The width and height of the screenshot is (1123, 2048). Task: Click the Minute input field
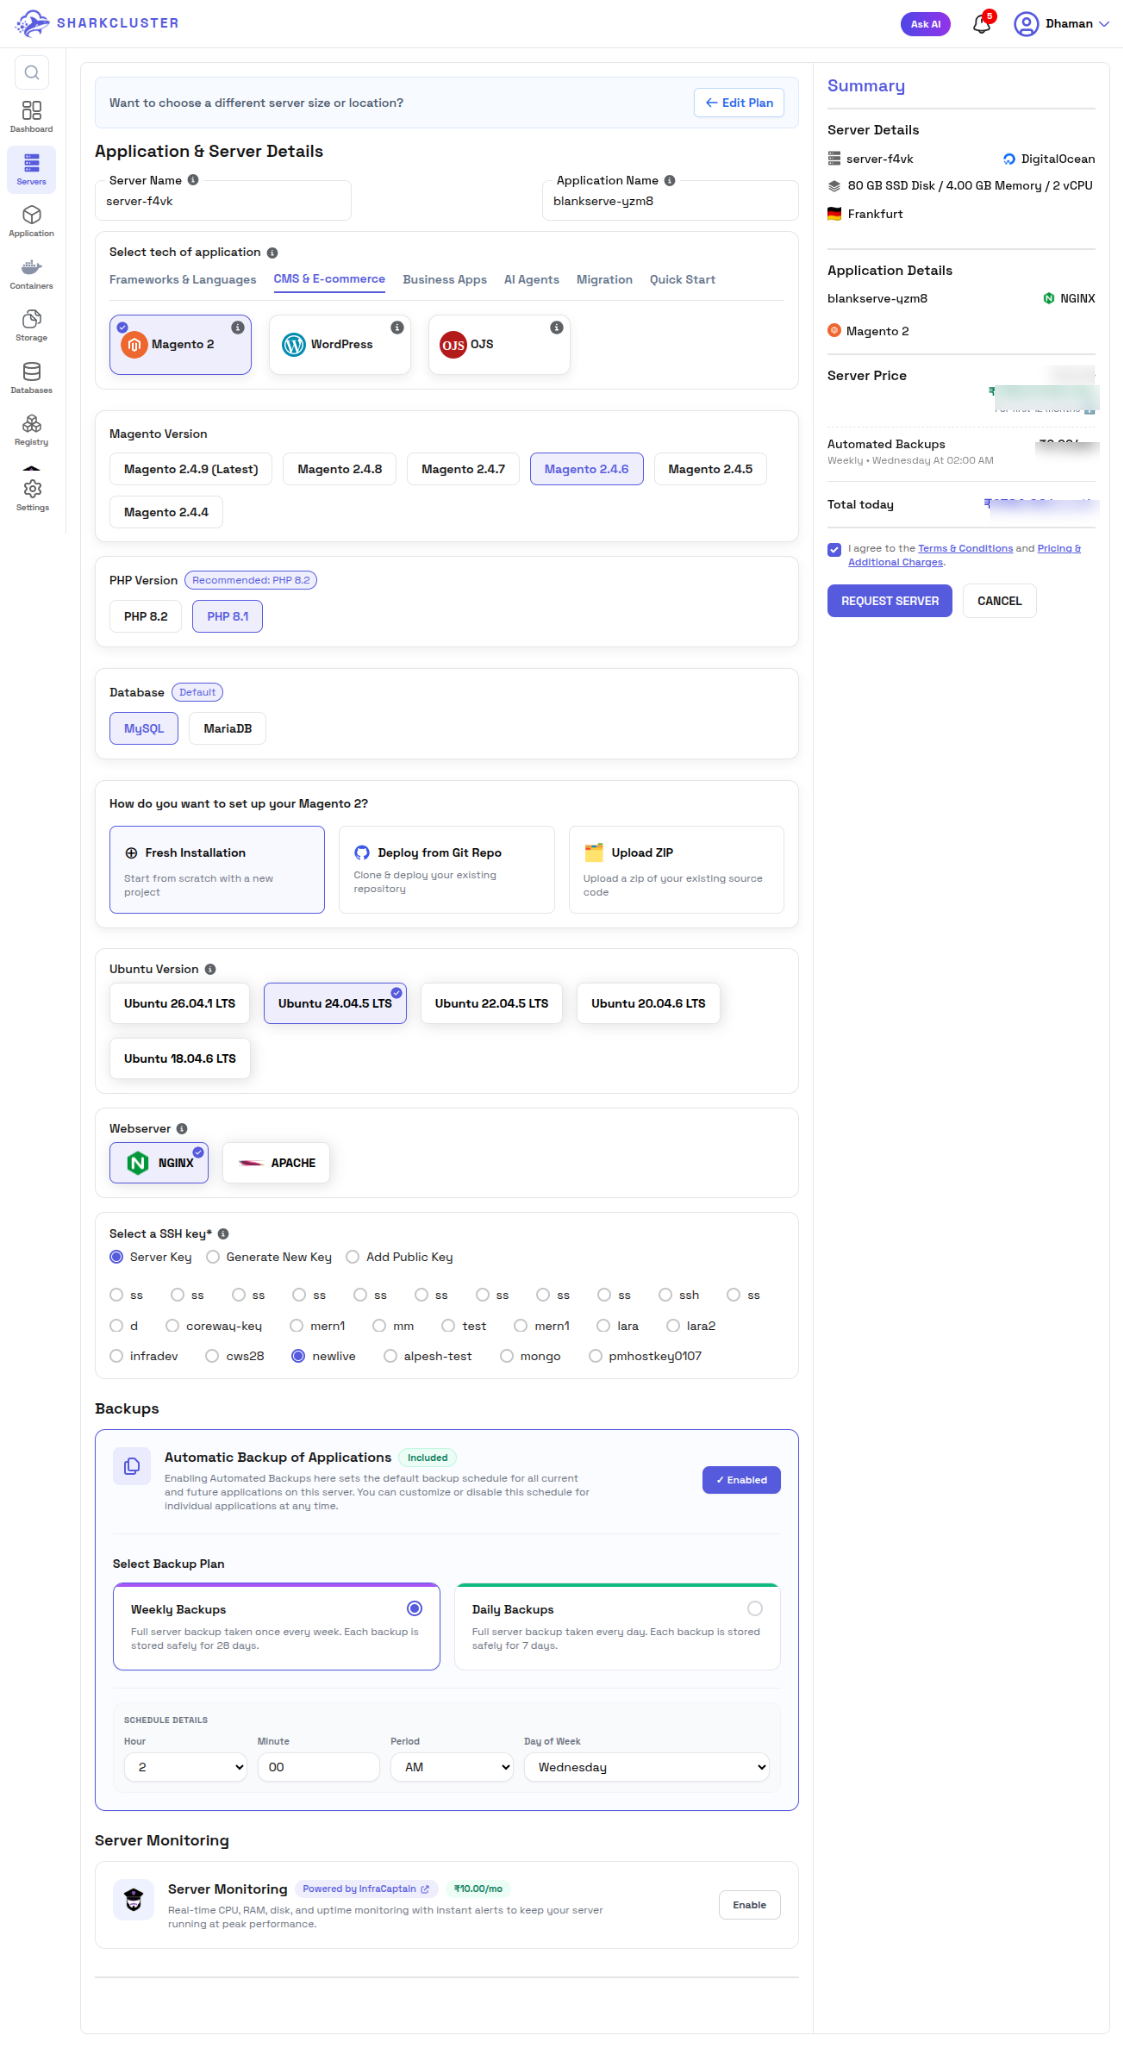tap(319, 1767)
